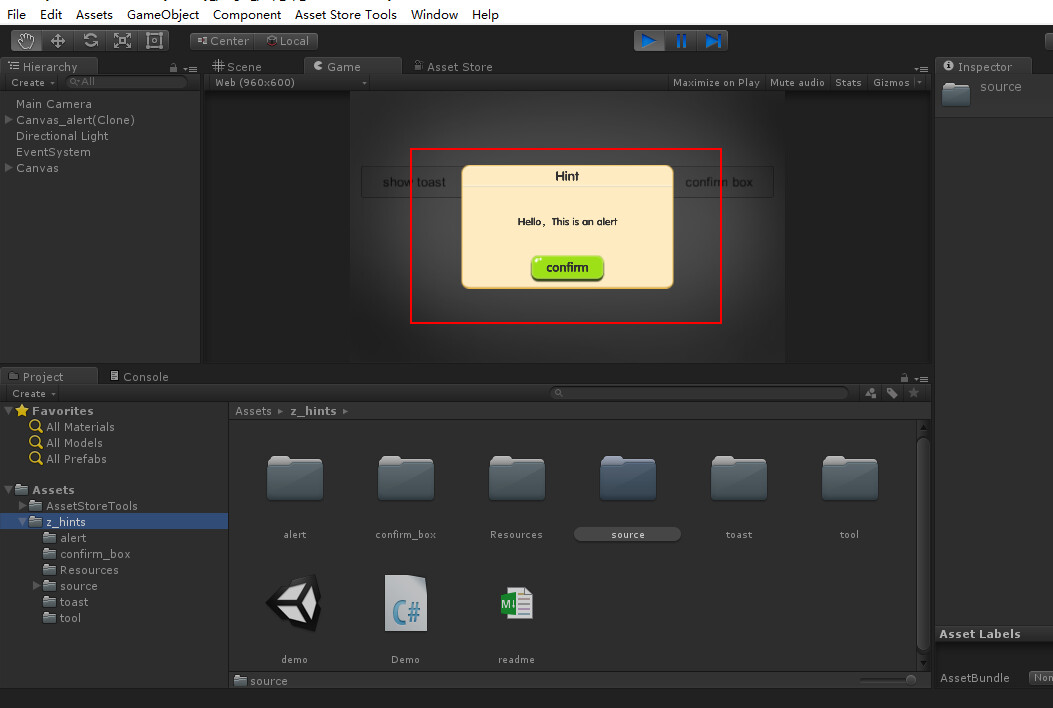Toggle the Stats overlay

pyautogui.click(x=847, y=82)
